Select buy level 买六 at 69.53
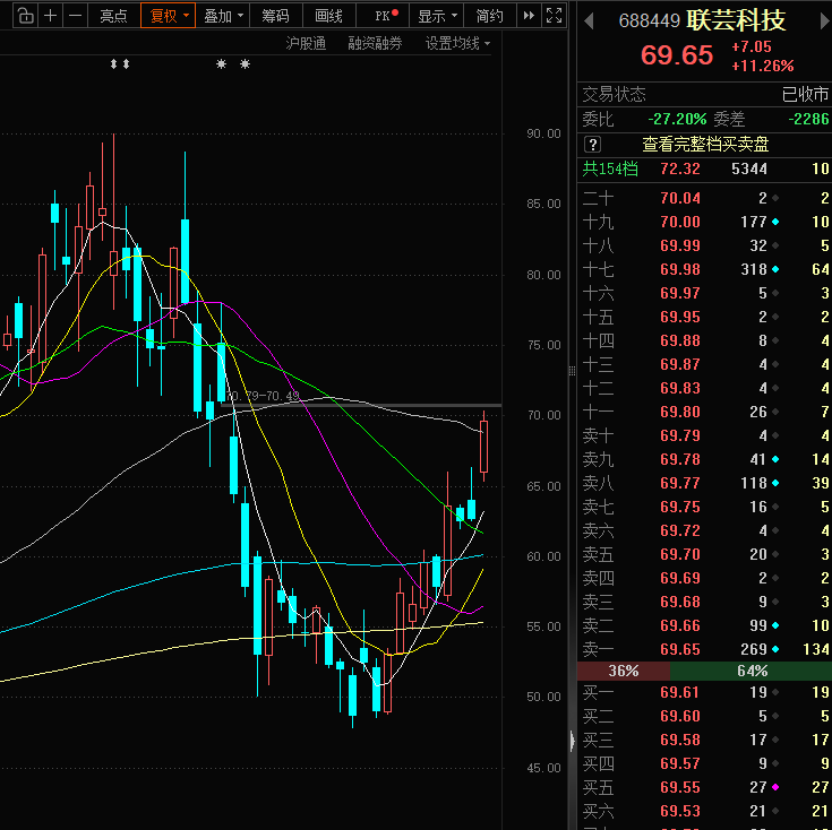The image size is (832, 830). tap(705, 811)
